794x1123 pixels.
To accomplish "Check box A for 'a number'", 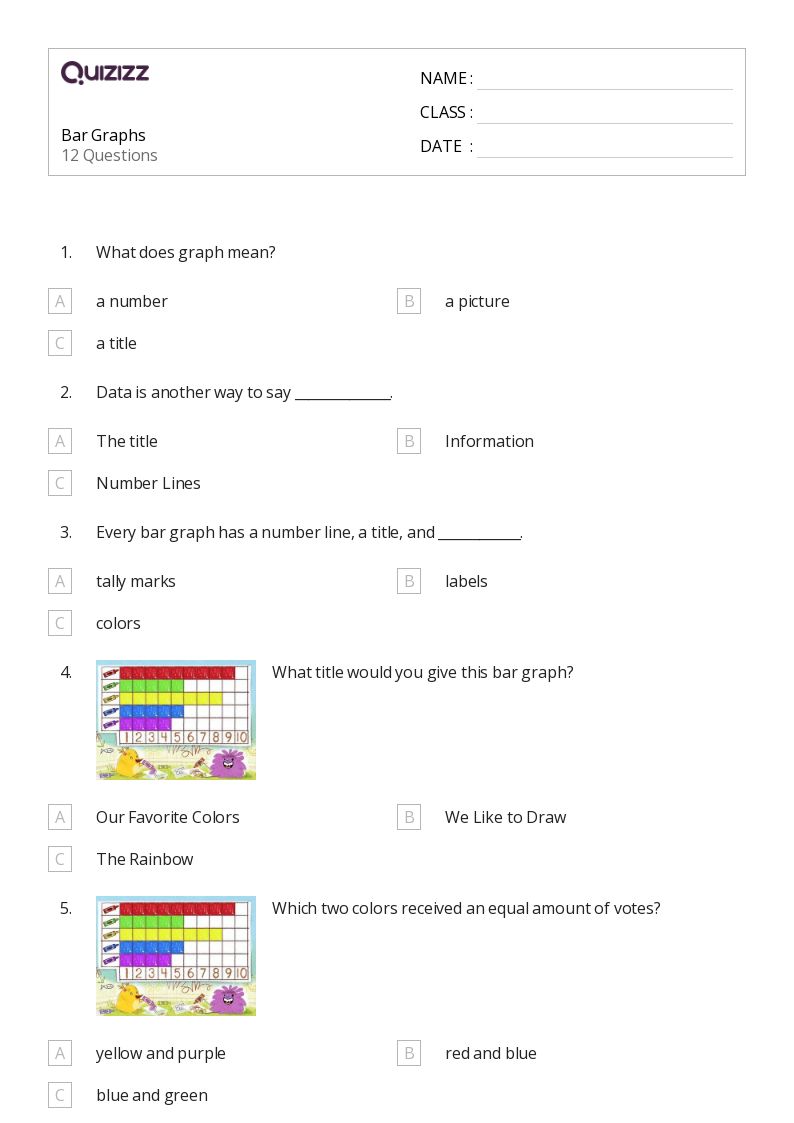I will (x=60, y=301).
